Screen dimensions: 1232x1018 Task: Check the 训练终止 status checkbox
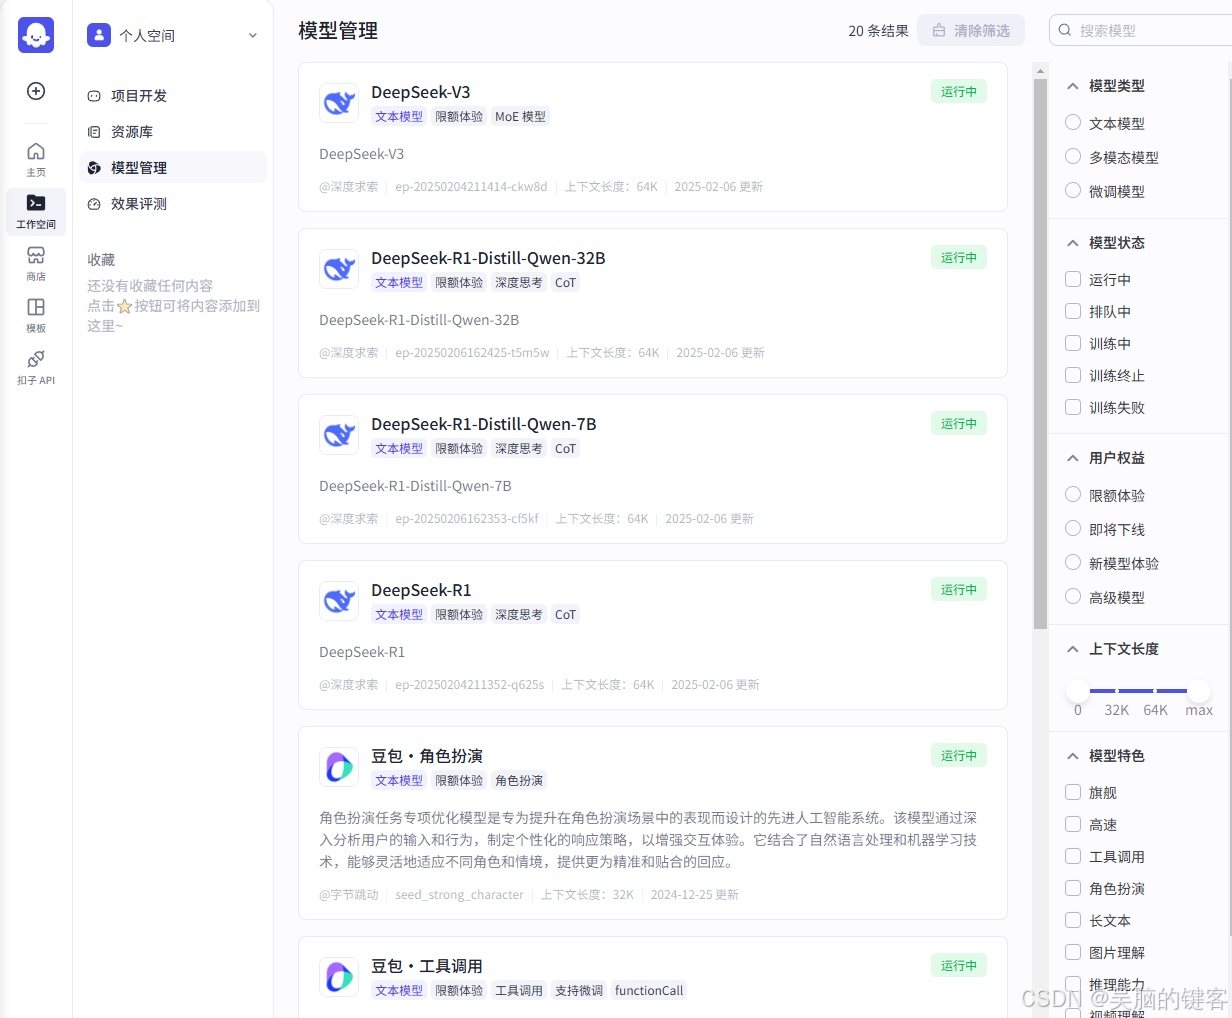click(1073, 375)
